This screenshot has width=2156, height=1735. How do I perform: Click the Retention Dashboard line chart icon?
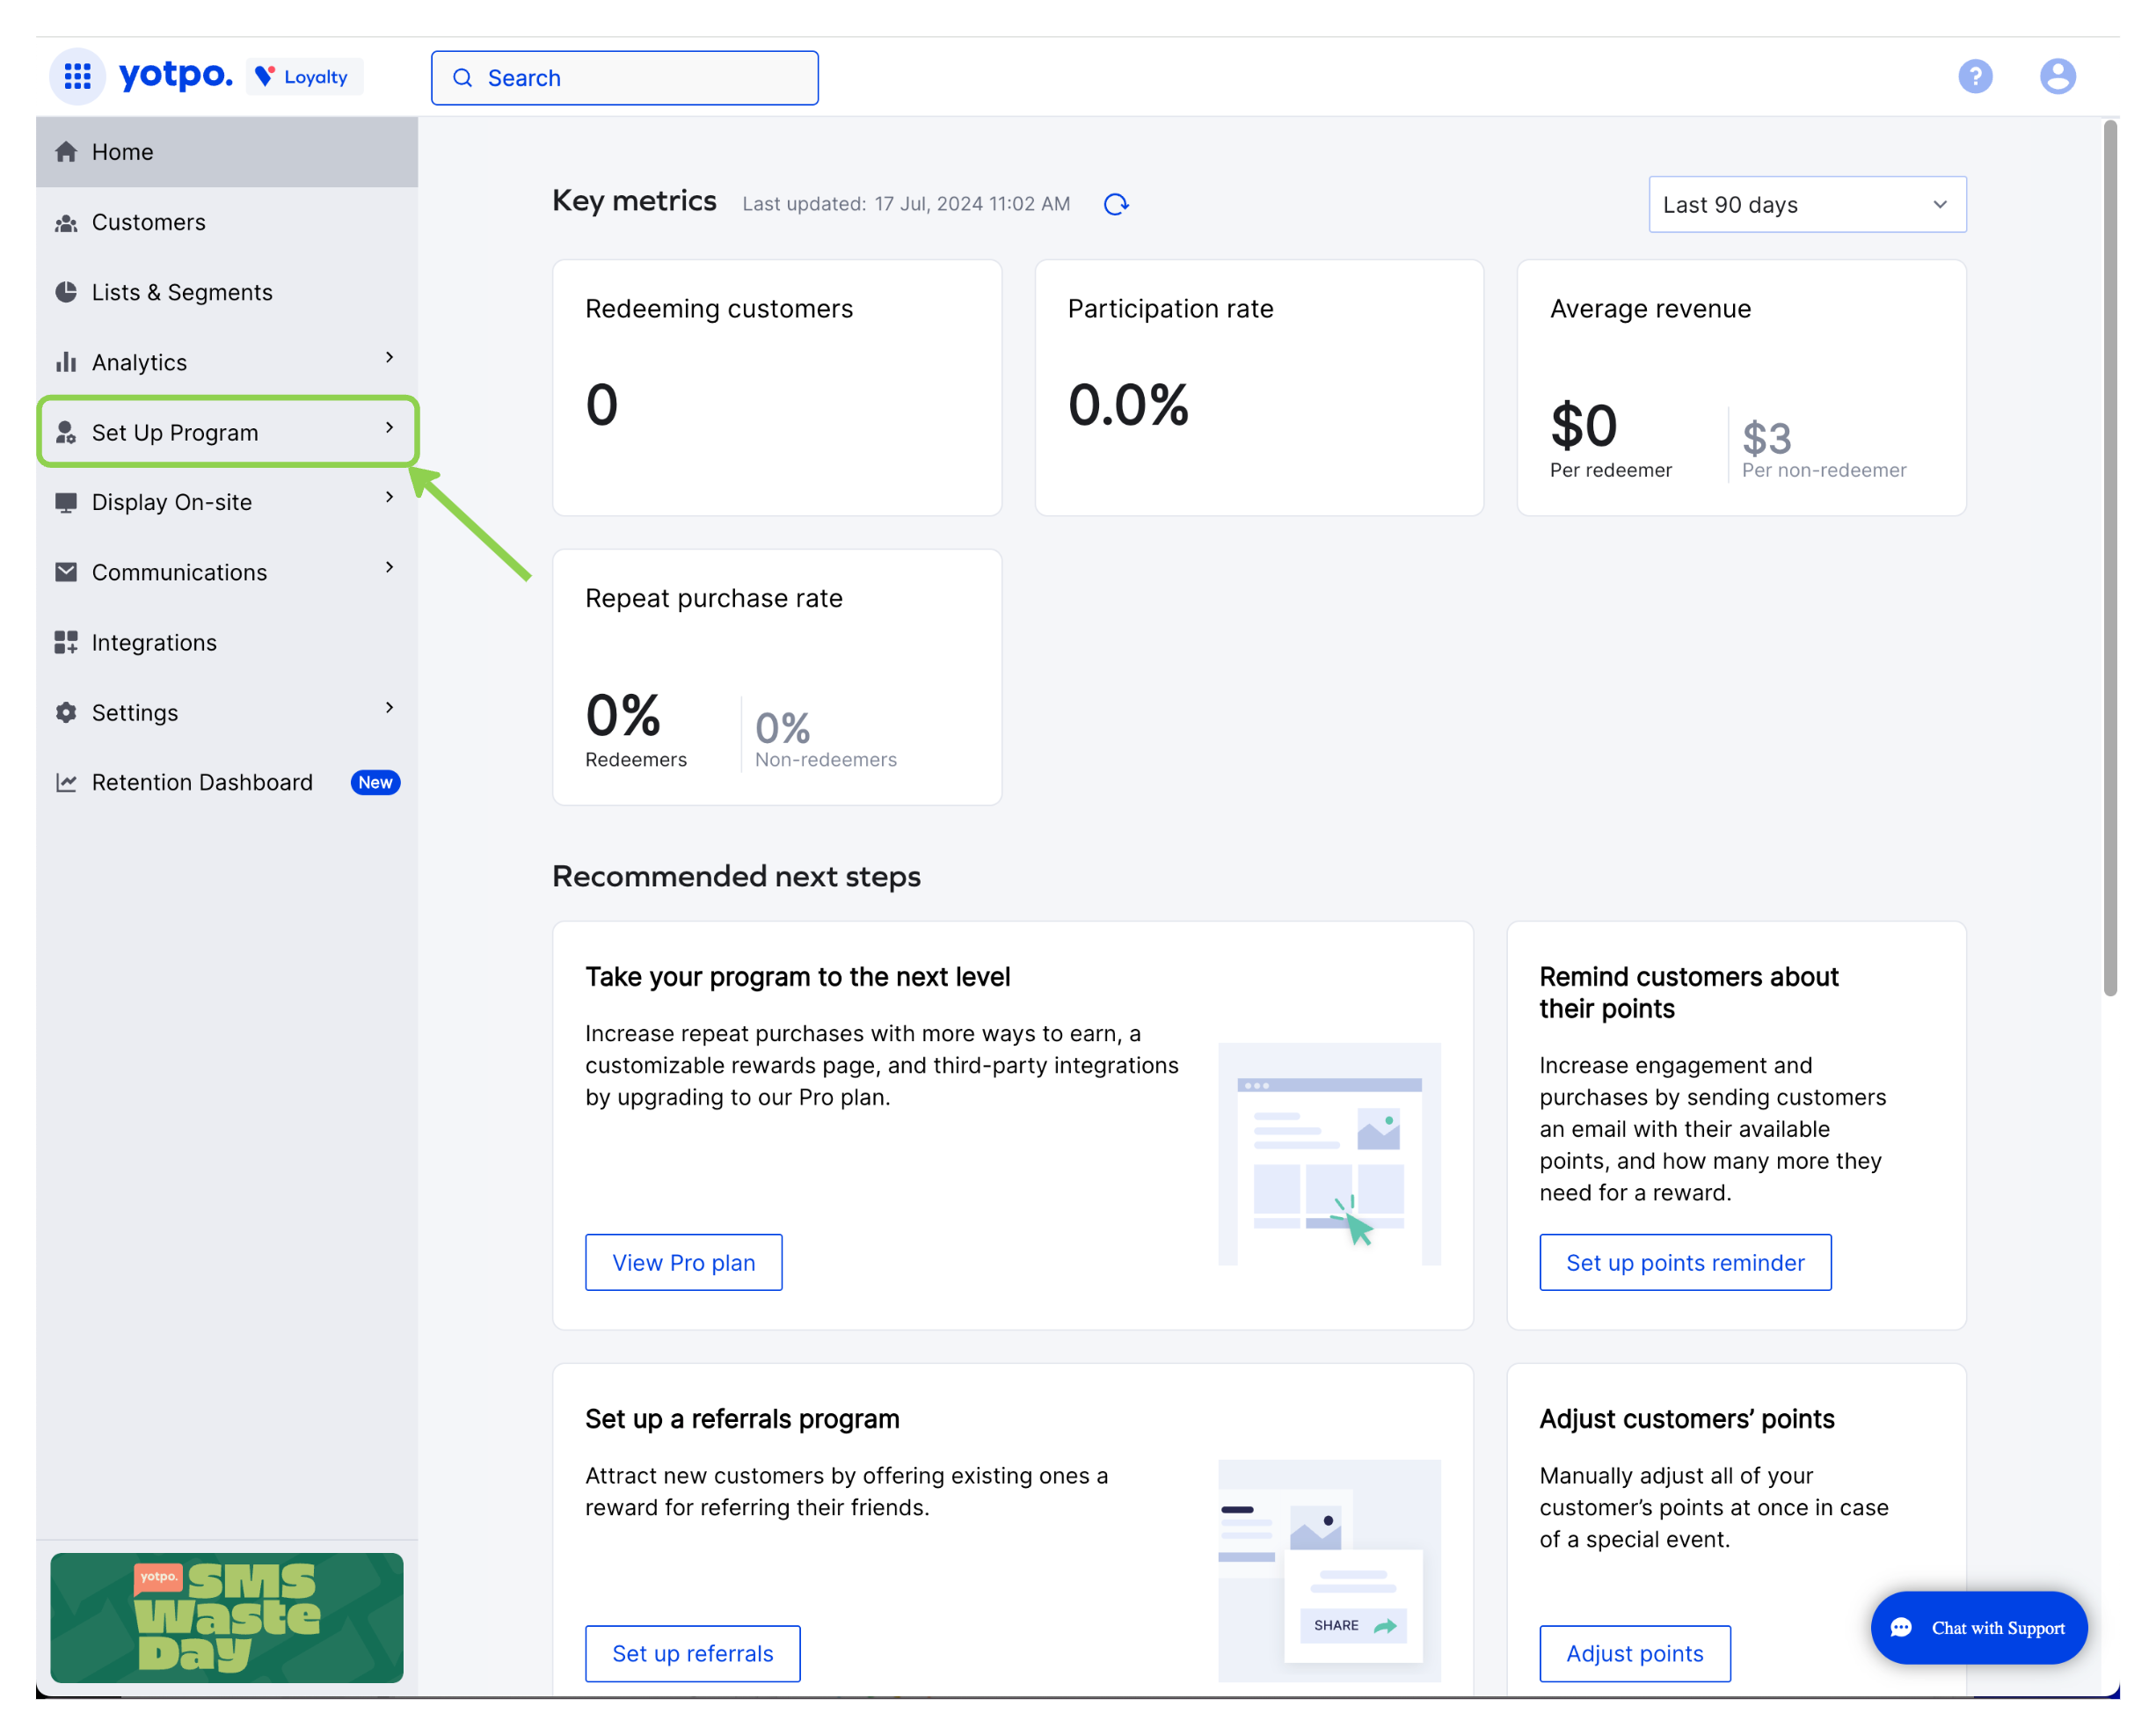pyautogui.click(x=66, y=782)
